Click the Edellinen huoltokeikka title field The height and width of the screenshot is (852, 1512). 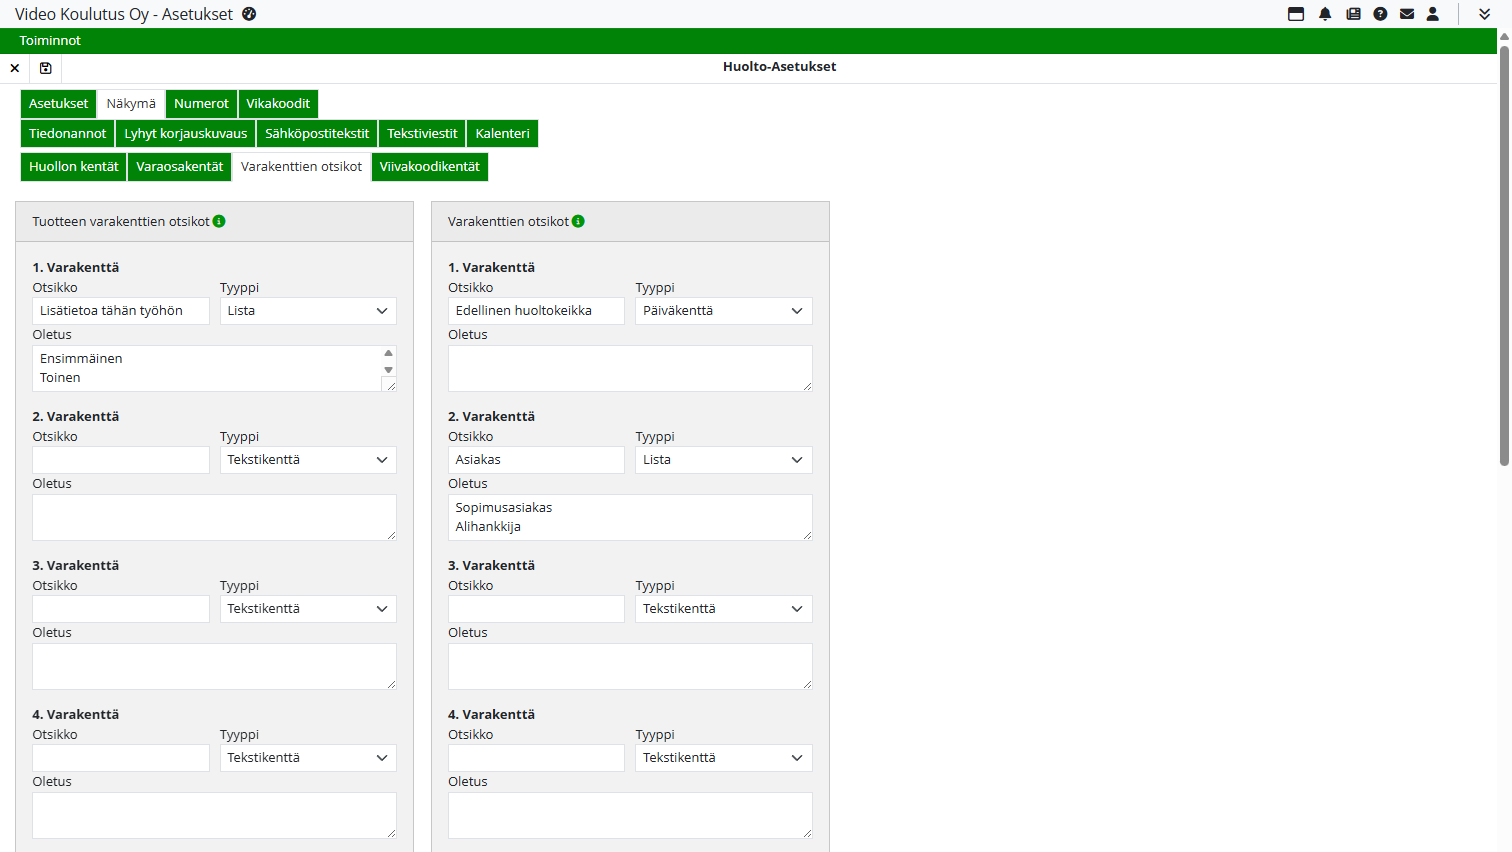click(x=536, y=311)
